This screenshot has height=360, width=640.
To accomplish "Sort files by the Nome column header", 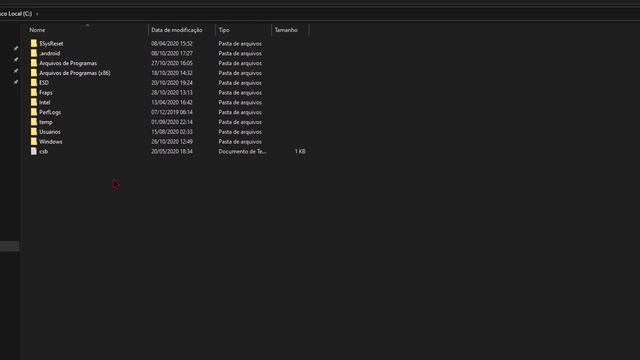I will point(37,30).
